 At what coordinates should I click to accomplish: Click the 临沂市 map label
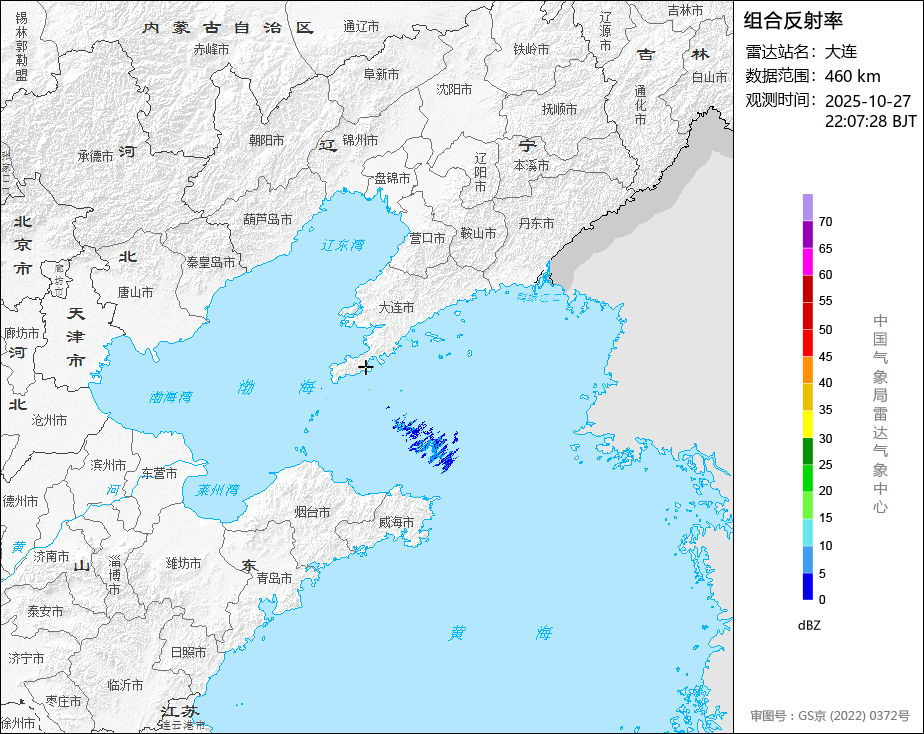(x=125, y=685)
